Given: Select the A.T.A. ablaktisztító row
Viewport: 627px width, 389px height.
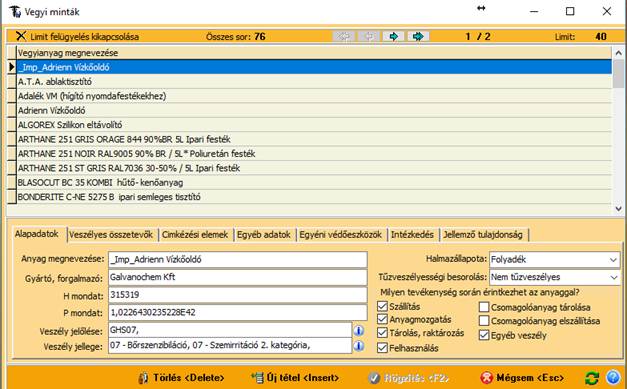Looking at the screenshot, I should [314, 82].
